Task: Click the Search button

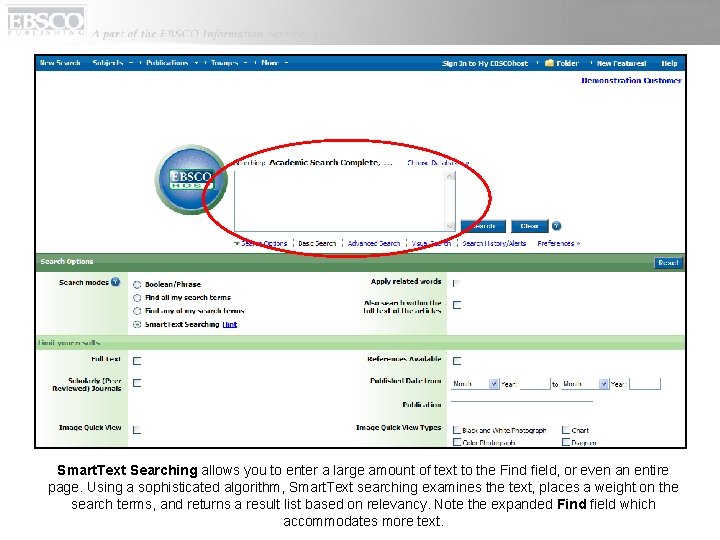Action: click(483, 226)
